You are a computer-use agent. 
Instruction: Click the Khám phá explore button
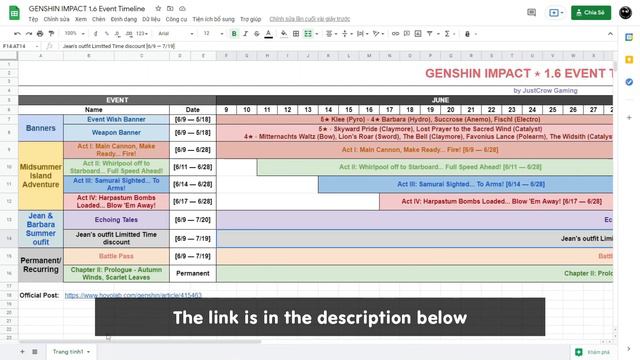click(592, 352)
